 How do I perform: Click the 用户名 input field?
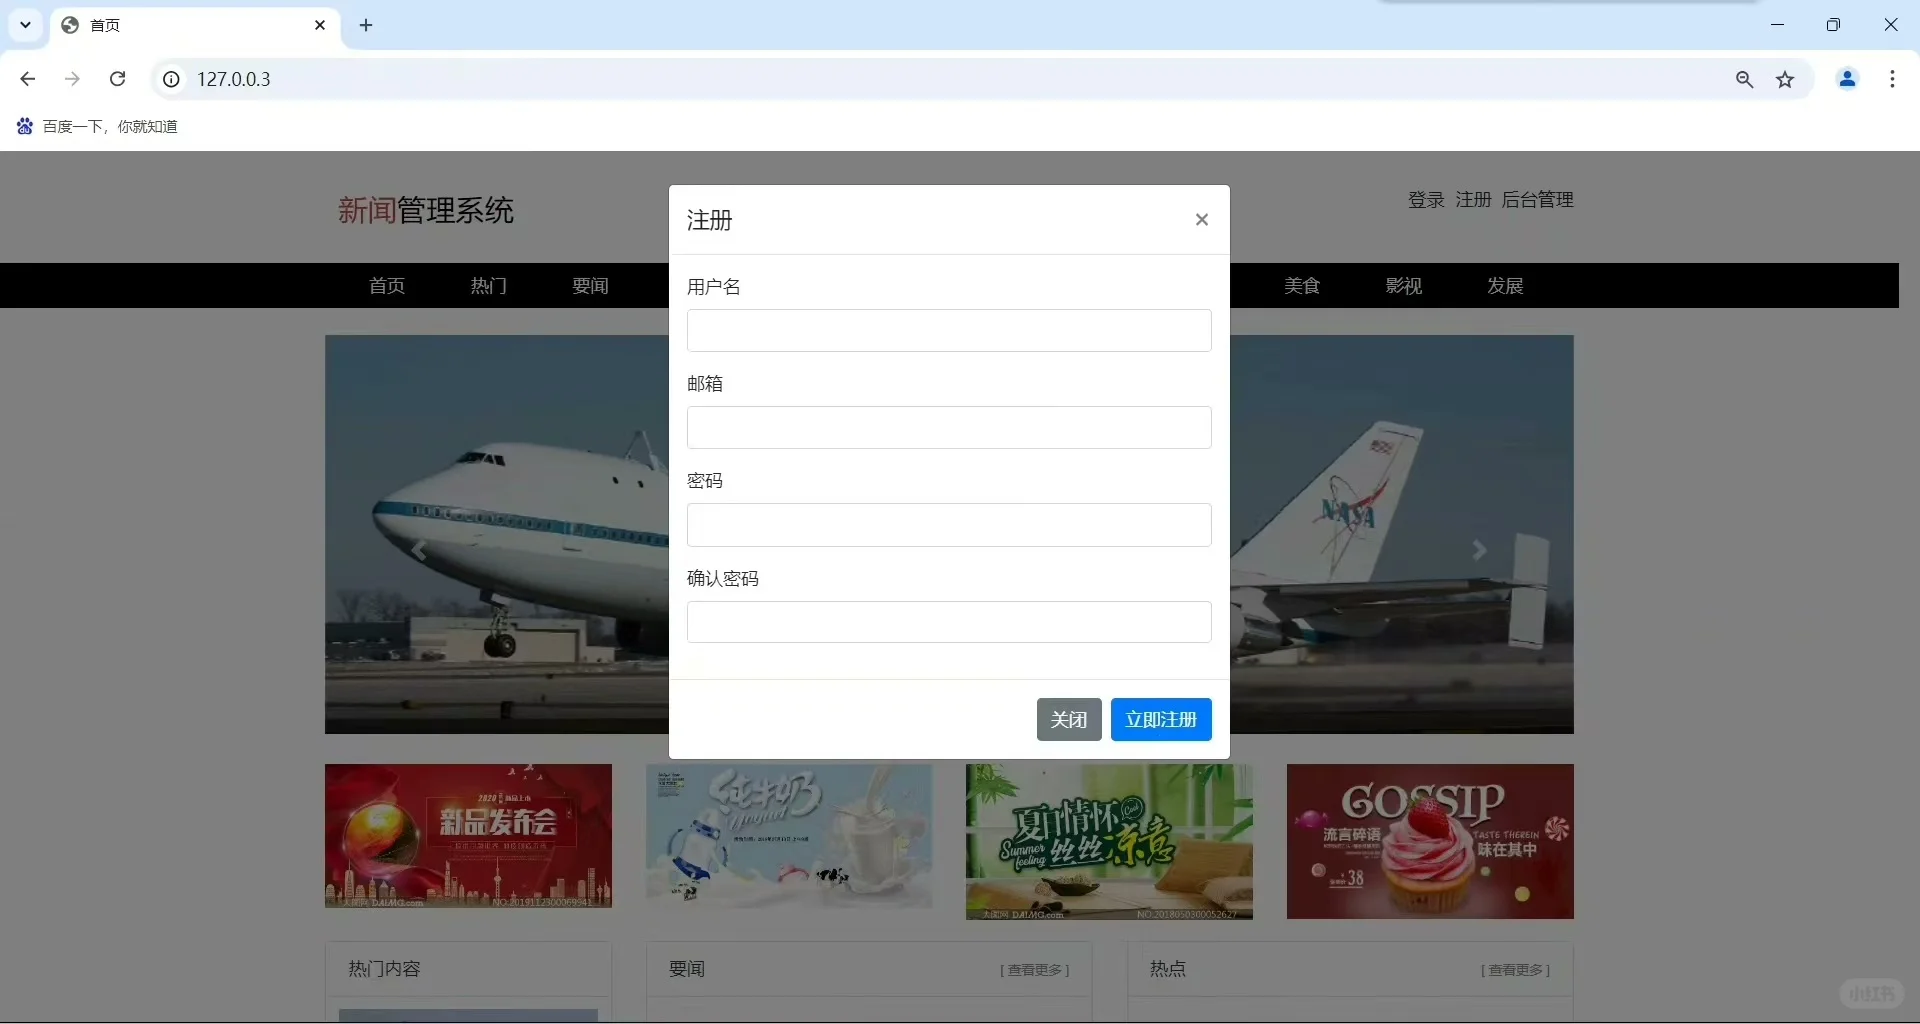coord(948,330)
